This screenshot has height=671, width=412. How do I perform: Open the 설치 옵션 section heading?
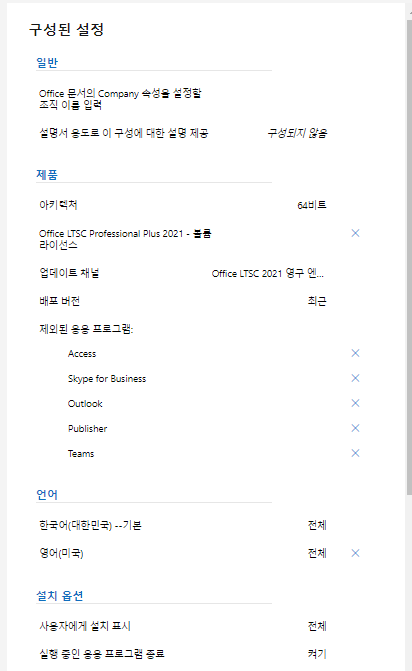click(59, 596)
